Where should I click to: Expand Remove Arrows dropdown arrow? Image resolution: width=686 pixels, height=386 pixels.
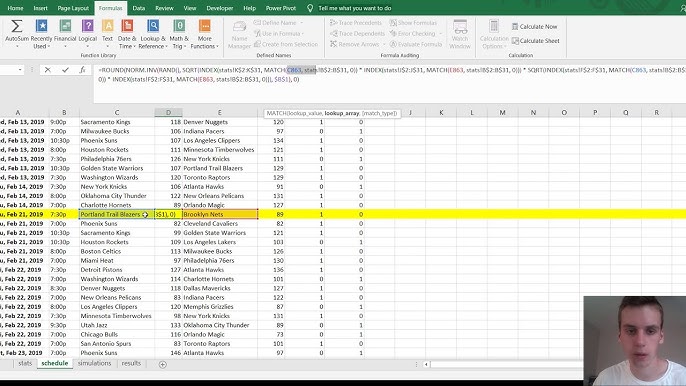[x=384, y=44]
